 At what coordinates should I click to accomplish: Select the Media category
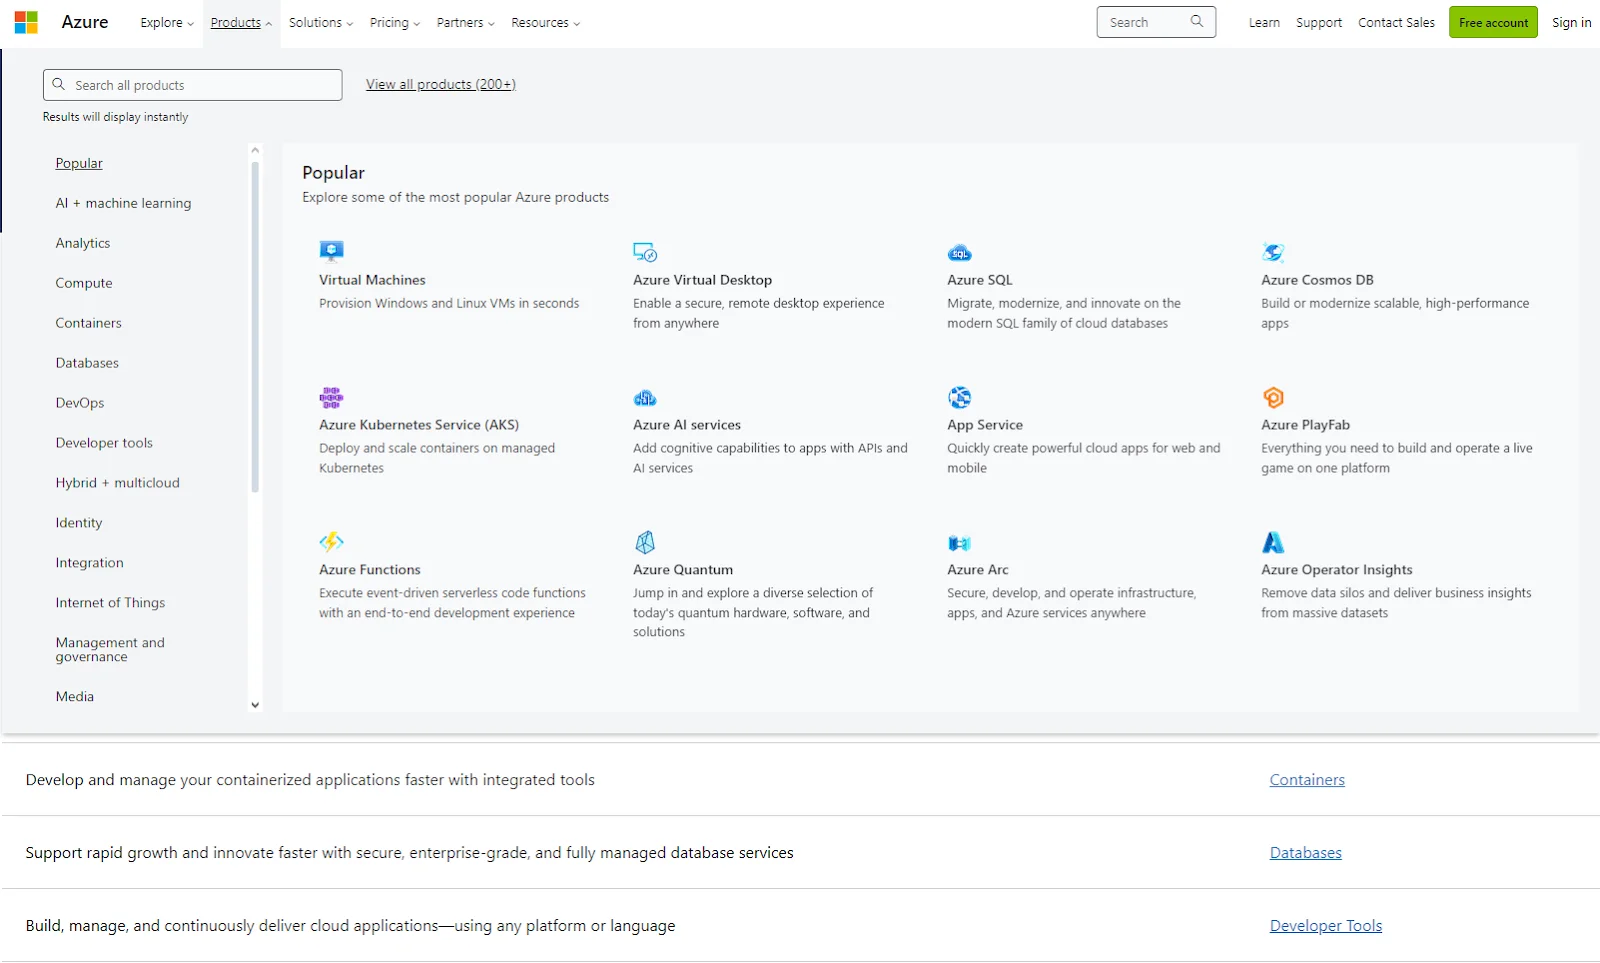[75, 697]
